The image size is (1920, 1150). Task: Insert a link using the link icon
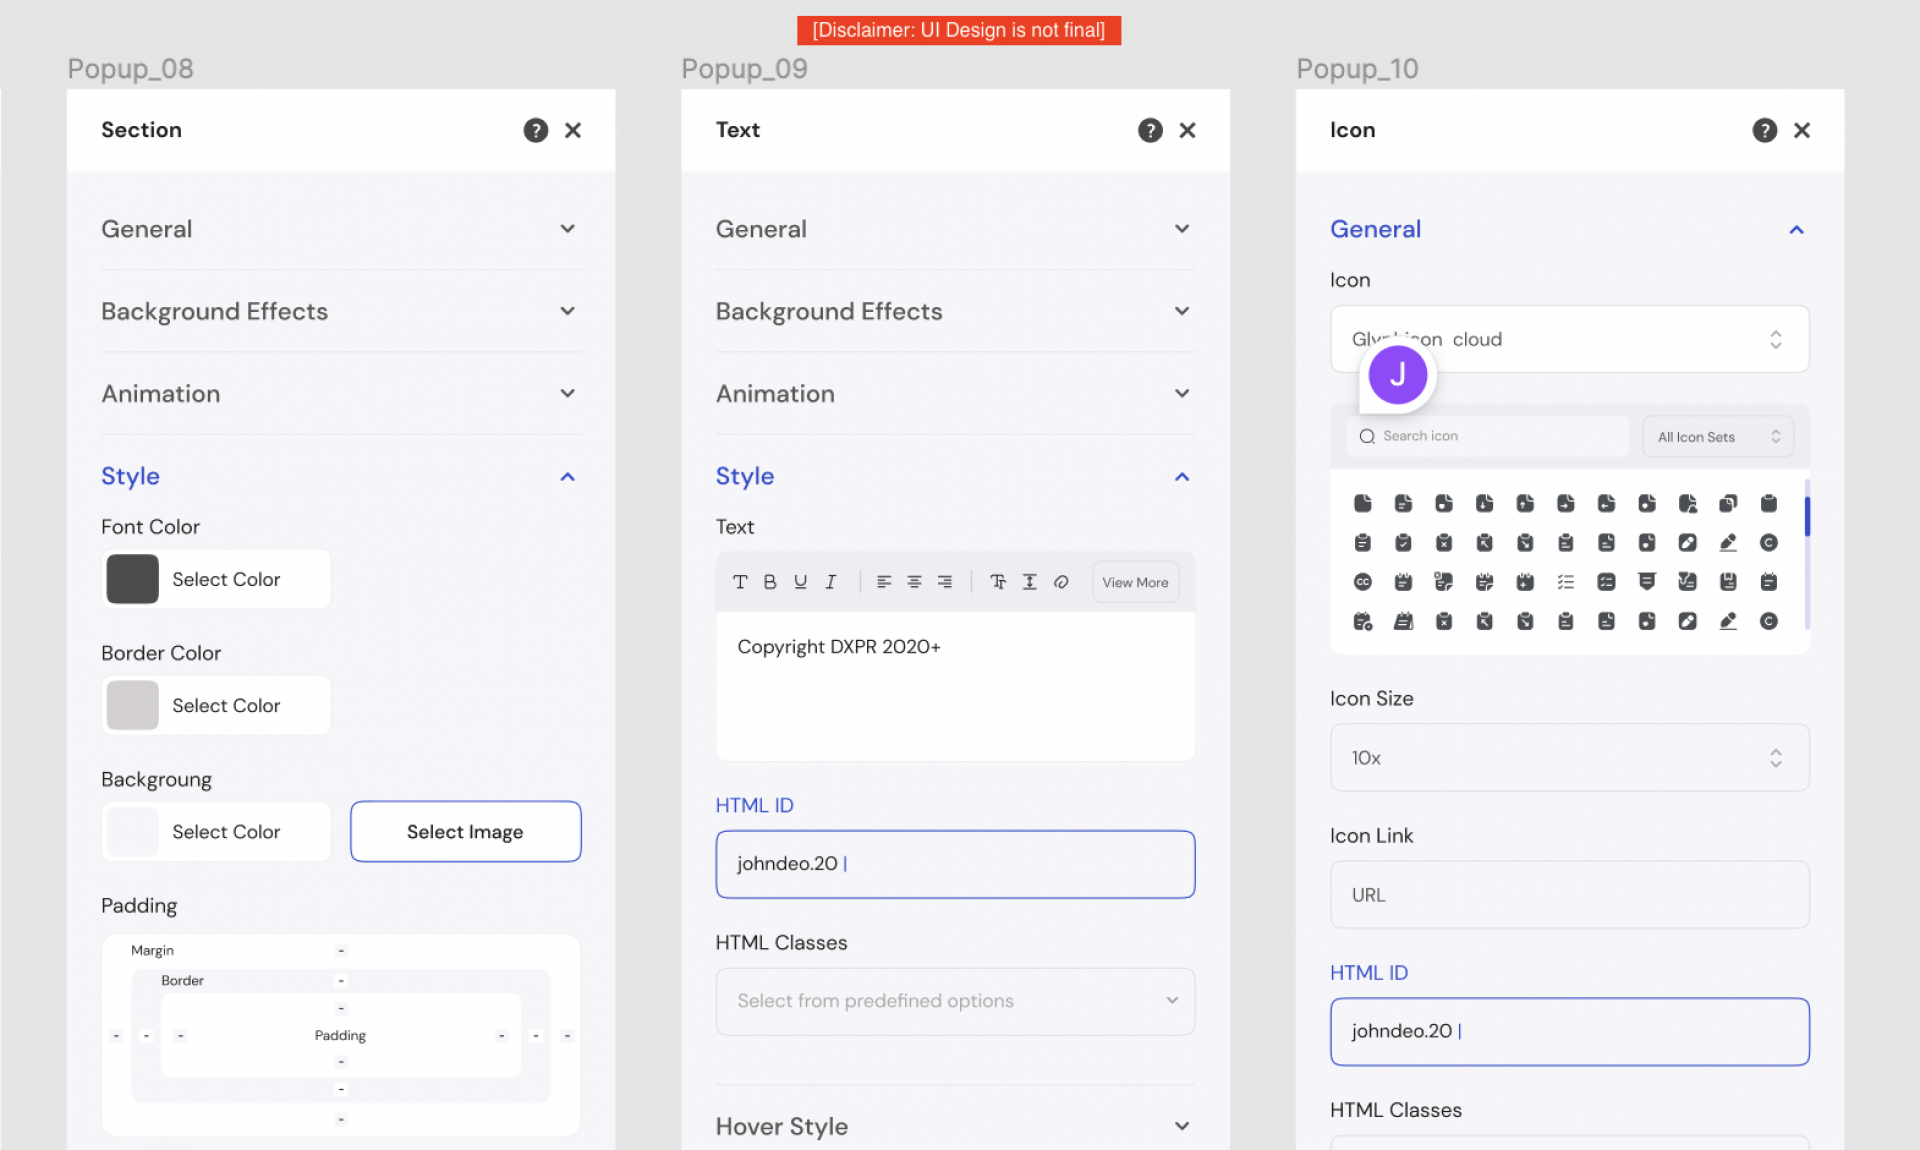coord(1061,582)
